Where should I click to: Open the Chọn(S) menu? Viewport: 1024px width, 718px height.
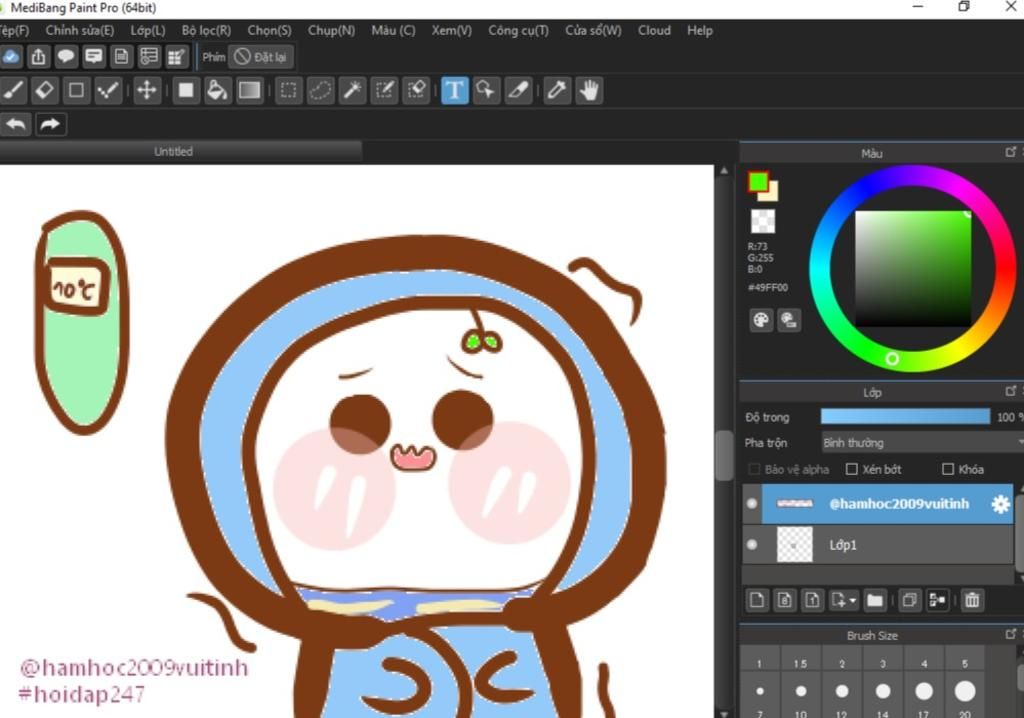point(269,31)
